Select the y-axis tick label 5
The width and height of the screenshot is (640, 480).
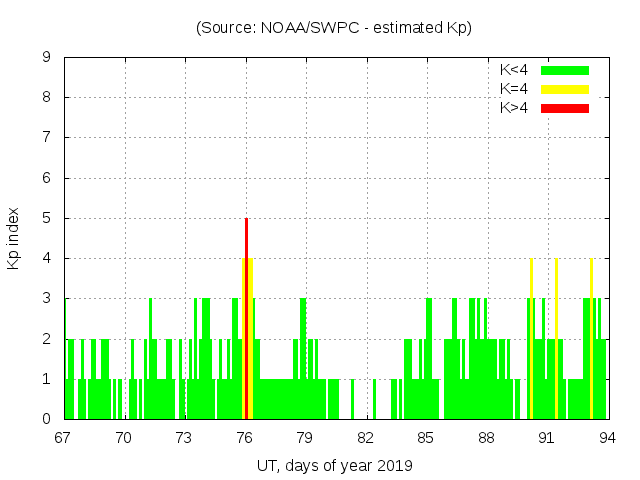tap(47, 218)
